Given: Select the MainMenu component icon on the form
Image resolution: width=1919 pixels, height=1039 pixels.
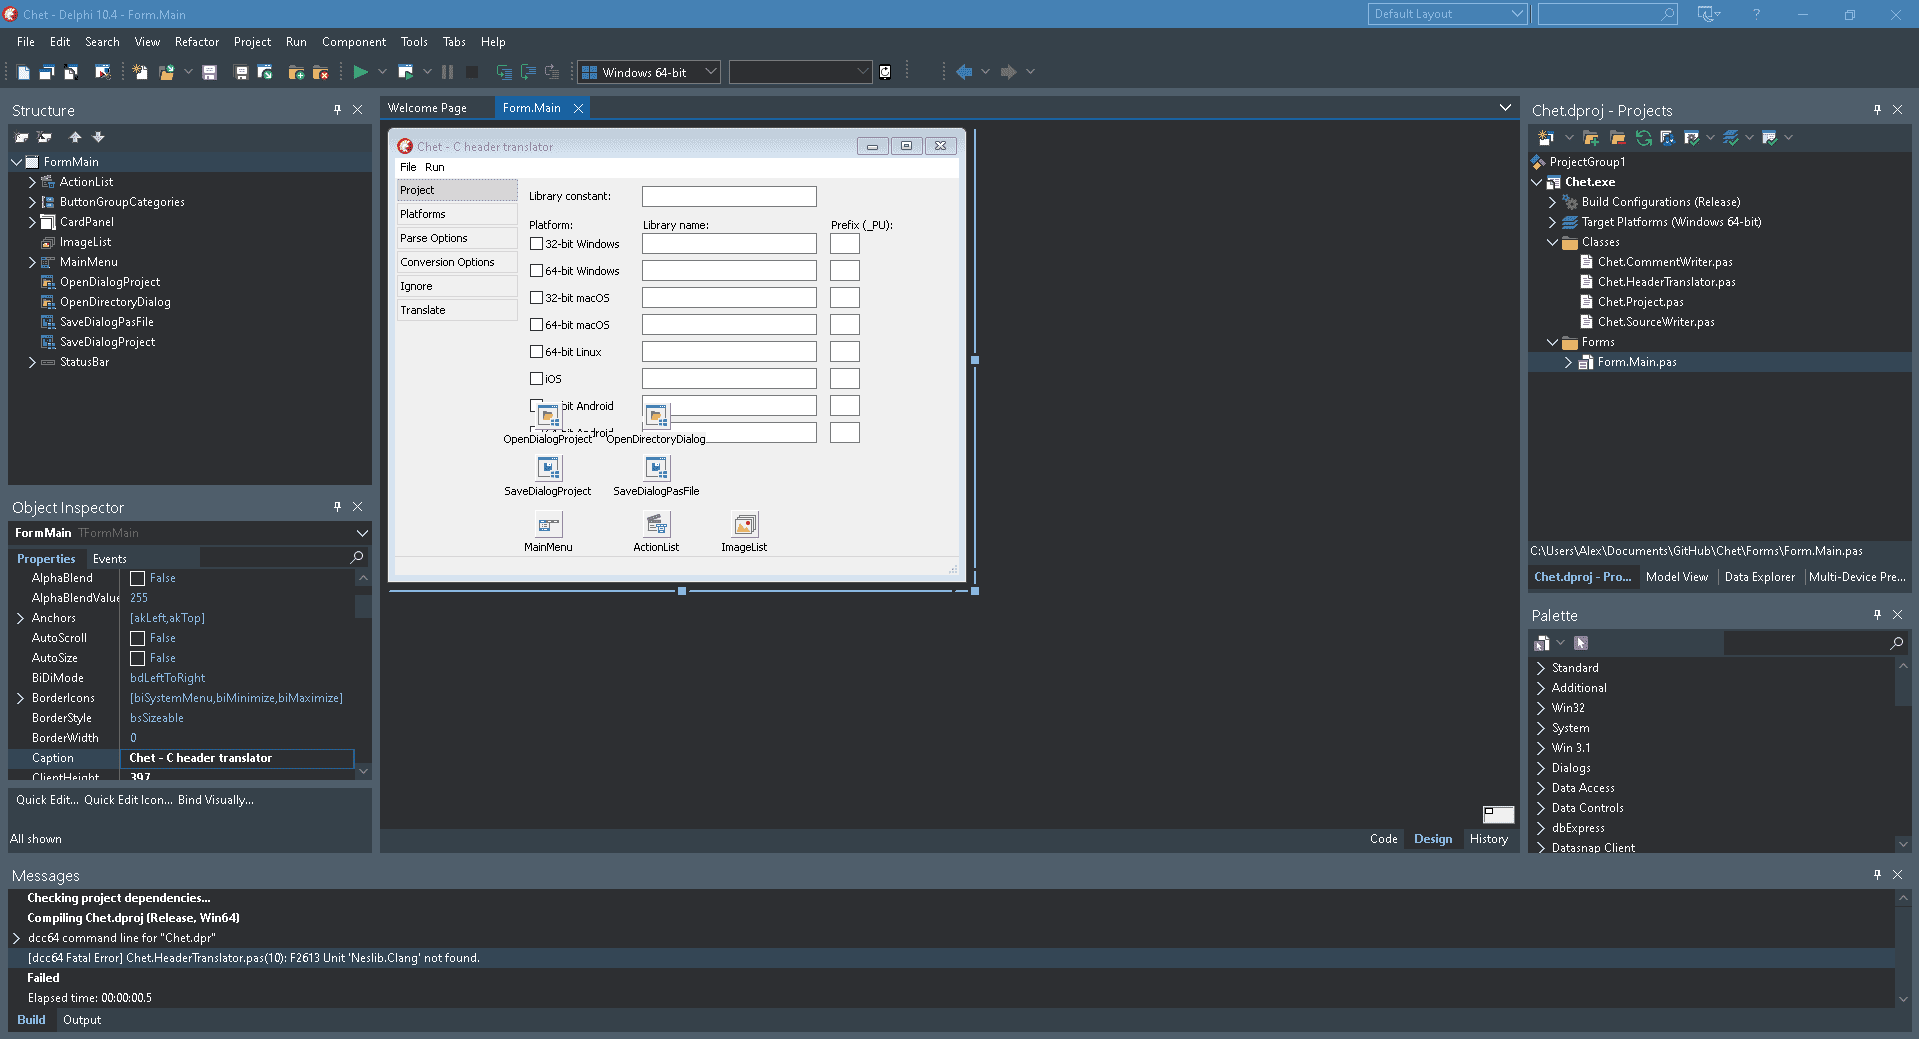Looking at the screenshot, I should (548, 524).
